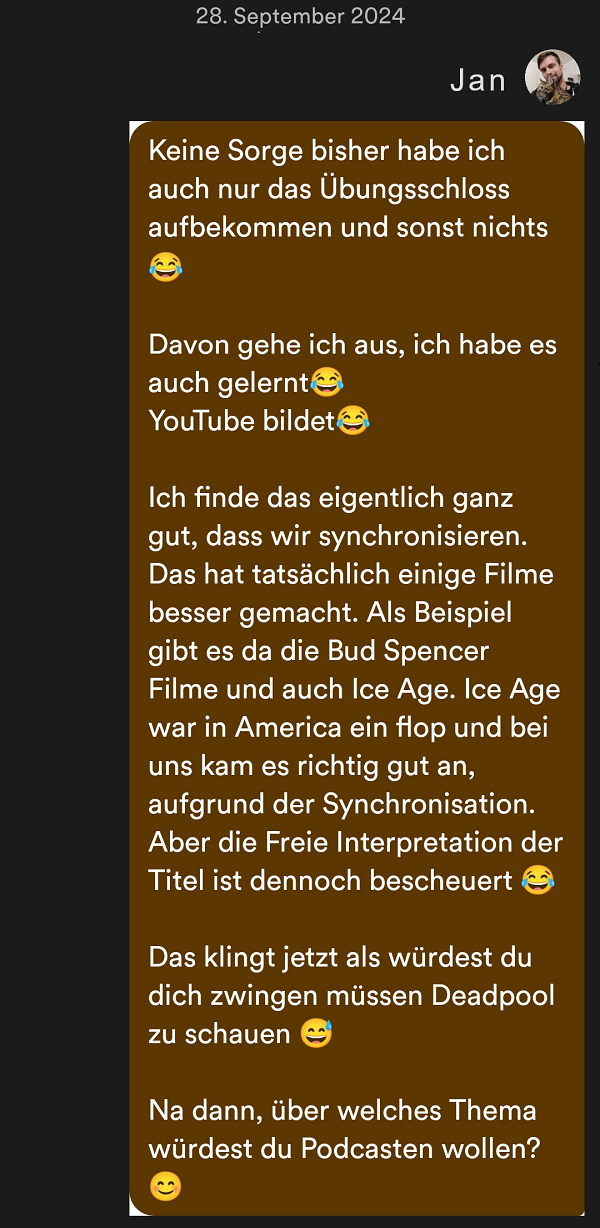Click the sweat-smile emoji after 'zu schauen'

click(x=316, y=1033)
